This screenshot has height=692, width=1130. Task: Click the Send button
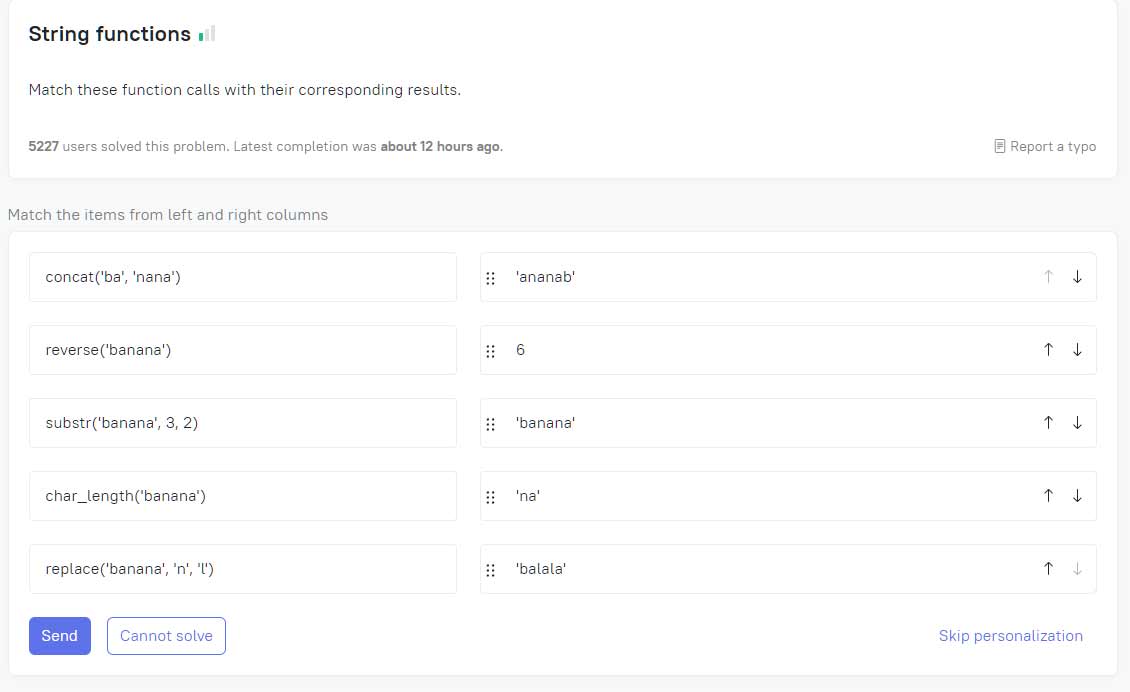[x=60, y=636]
